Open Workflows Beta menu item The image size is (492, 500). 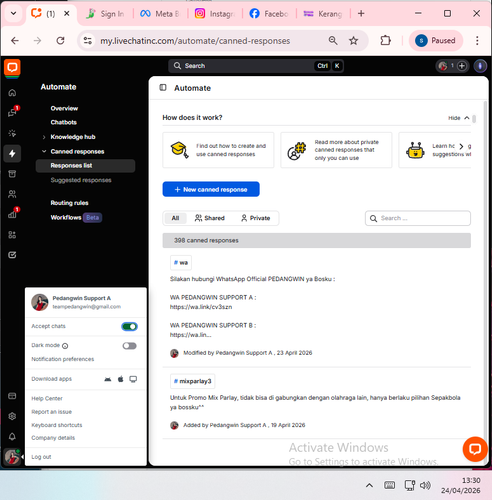click(76, 218)
